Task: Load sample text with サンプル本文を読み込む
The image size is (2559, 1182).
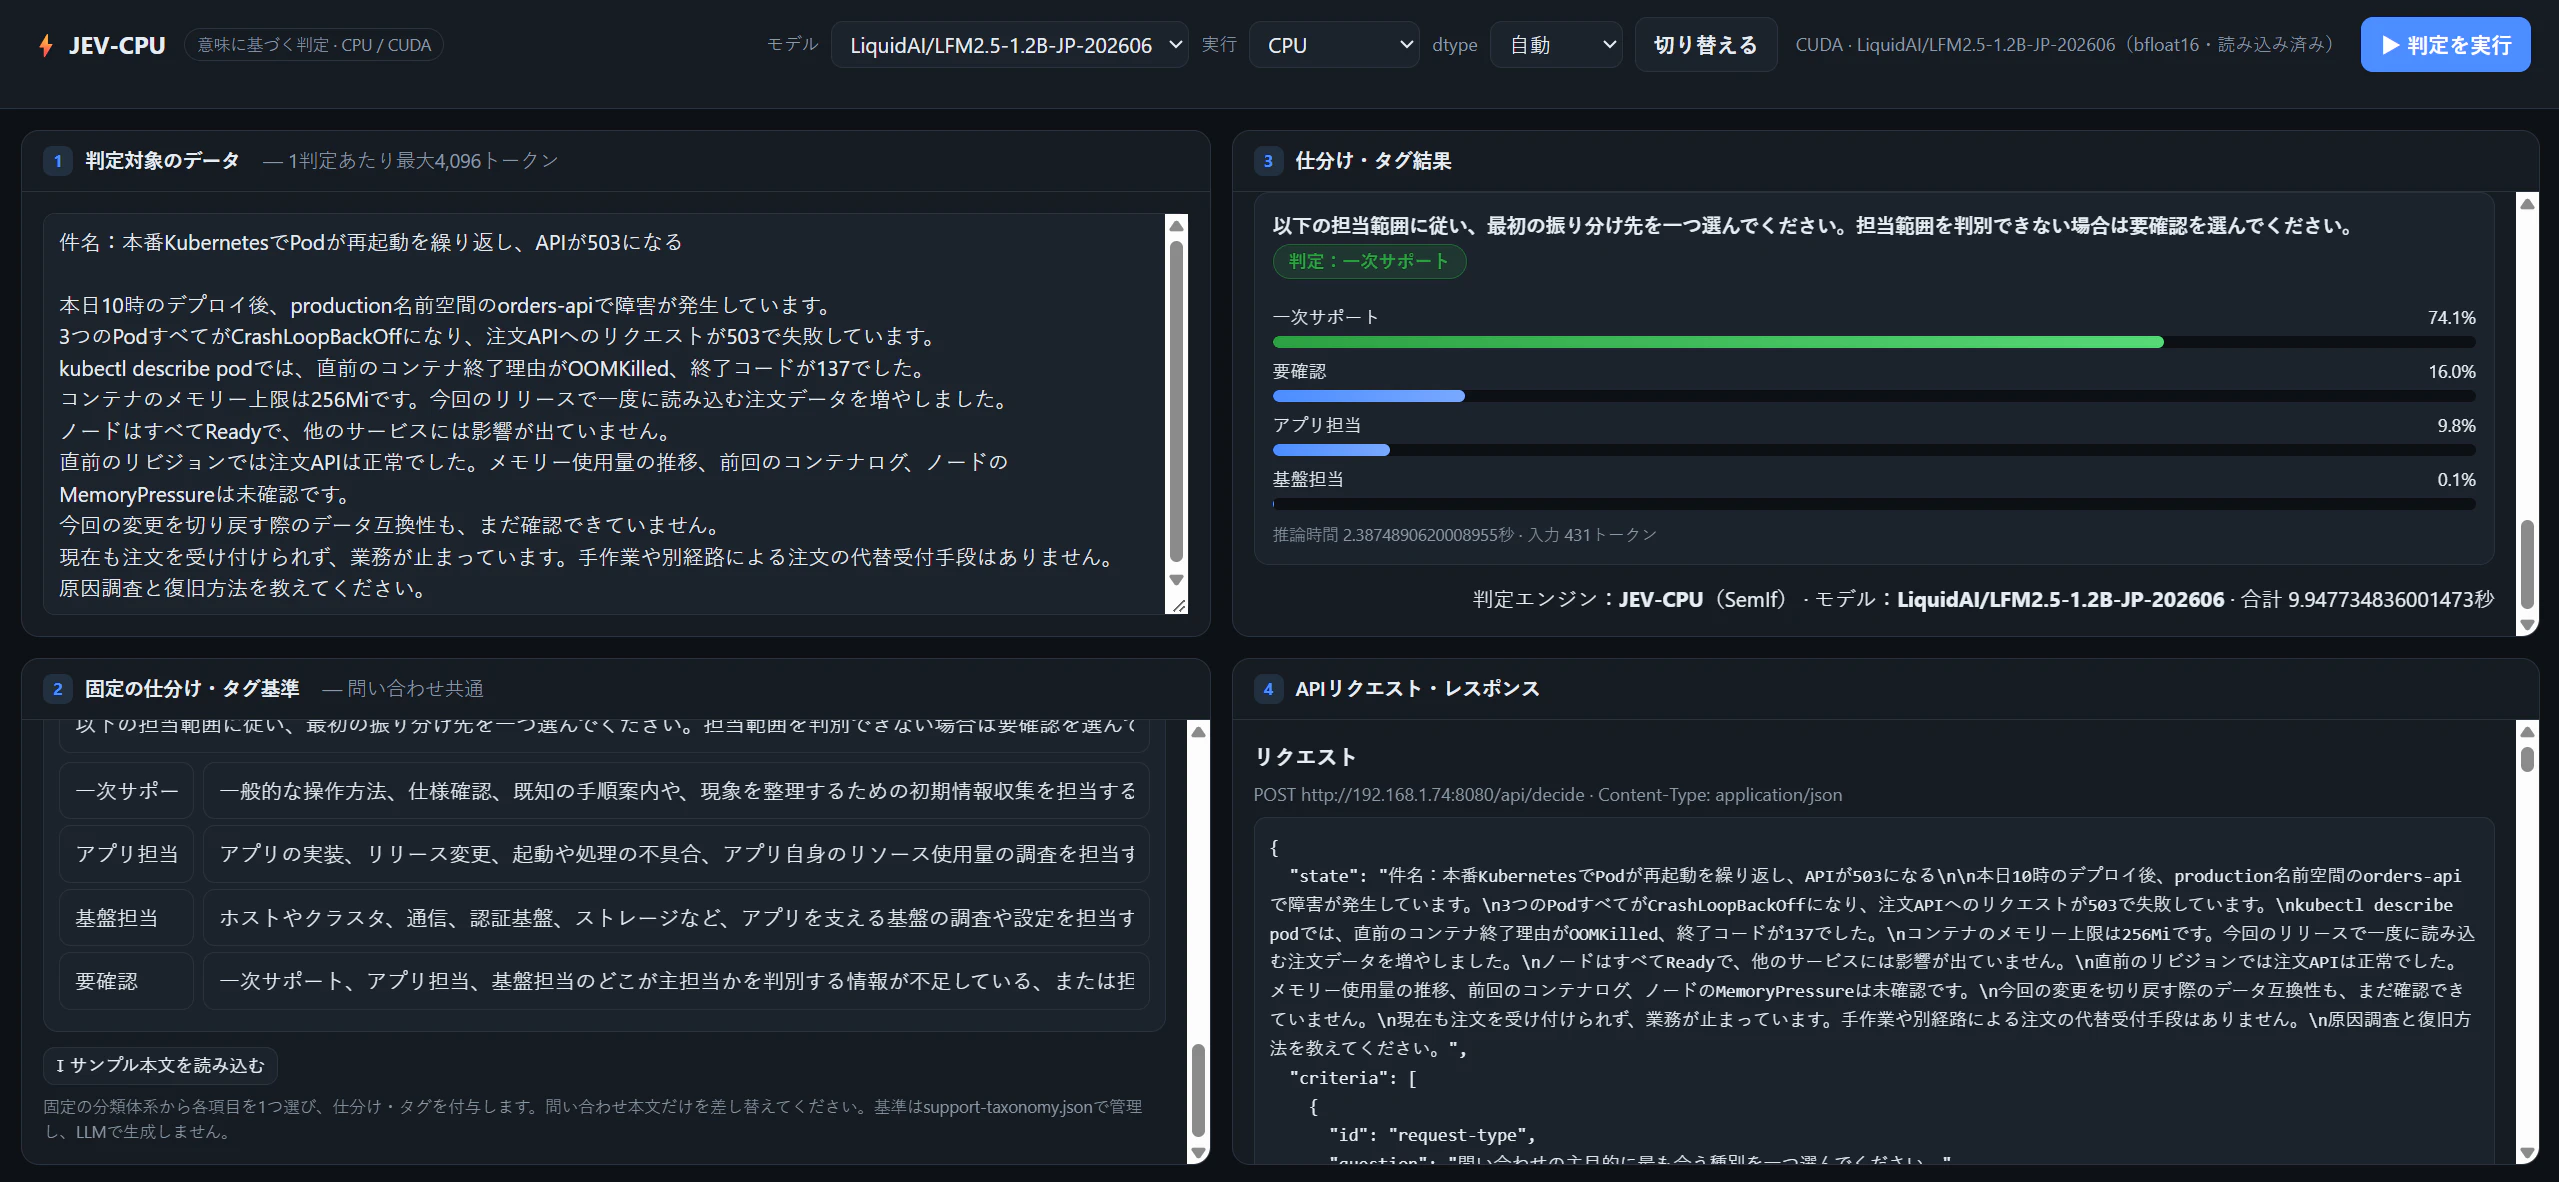Action: click(160, 1066)
